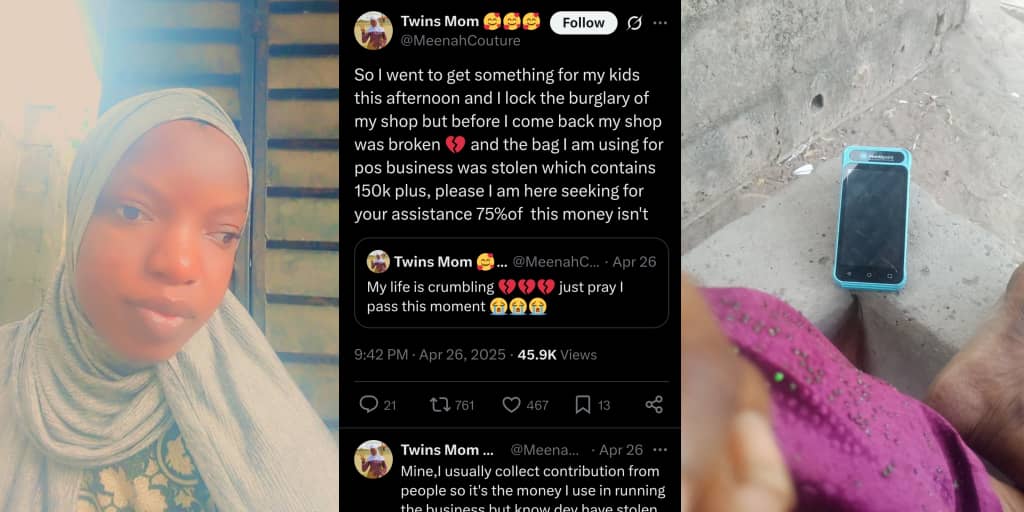Image resolution: width=1024 pixels, height=512 pixels.
Task: Click the reply comment icon
Action: pyautogui.click(x=369, y=404)
